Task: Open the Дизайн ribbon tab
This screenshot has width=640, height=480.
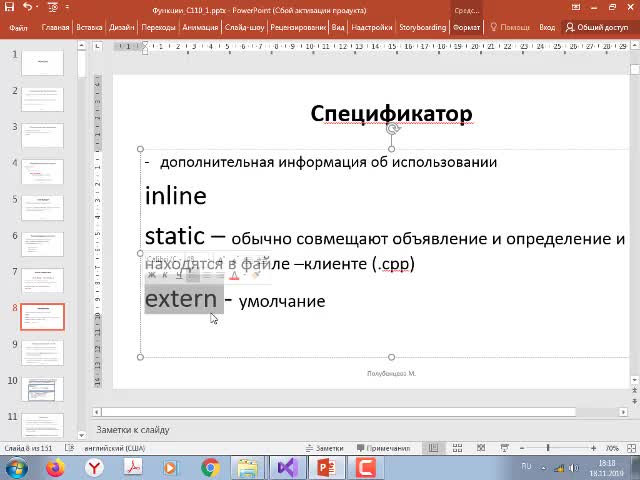Action: pyautogui.click(x=122, y=27)
